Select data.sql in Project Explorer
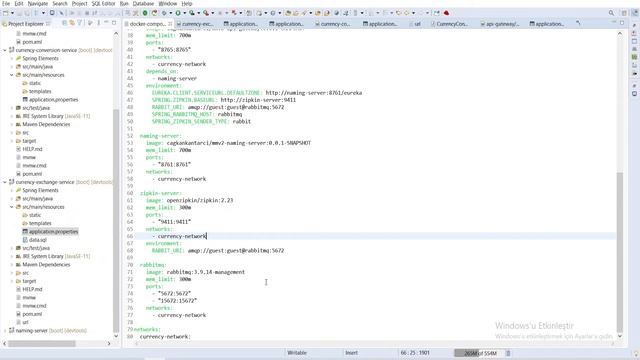 [x=38, y=240]
